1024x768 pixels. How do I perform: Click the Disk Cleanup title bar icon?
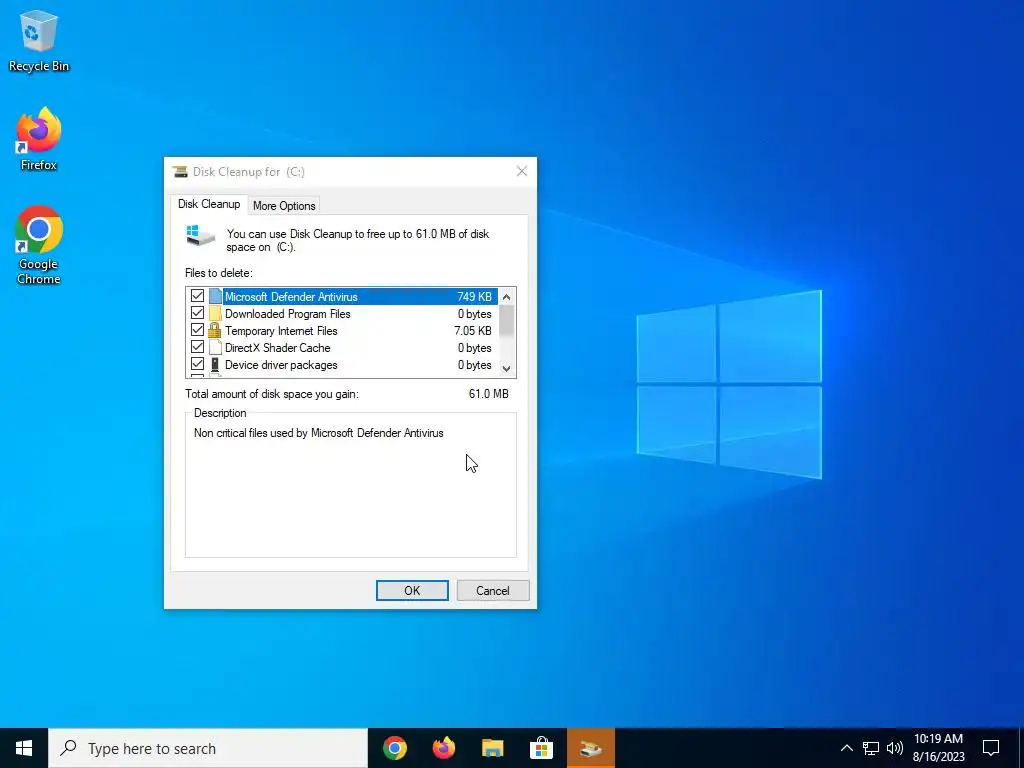tap(180, 172)
